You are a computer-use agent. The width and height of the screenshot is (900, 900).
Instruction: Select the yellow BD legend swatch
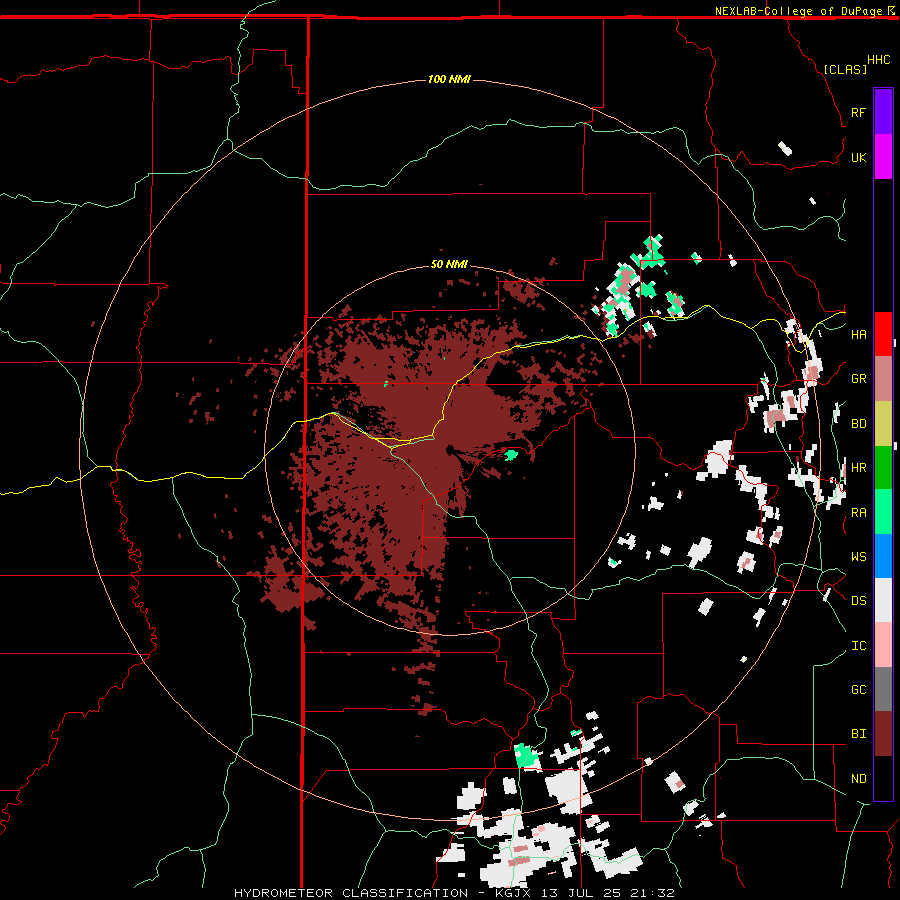(x=883, y=424)
